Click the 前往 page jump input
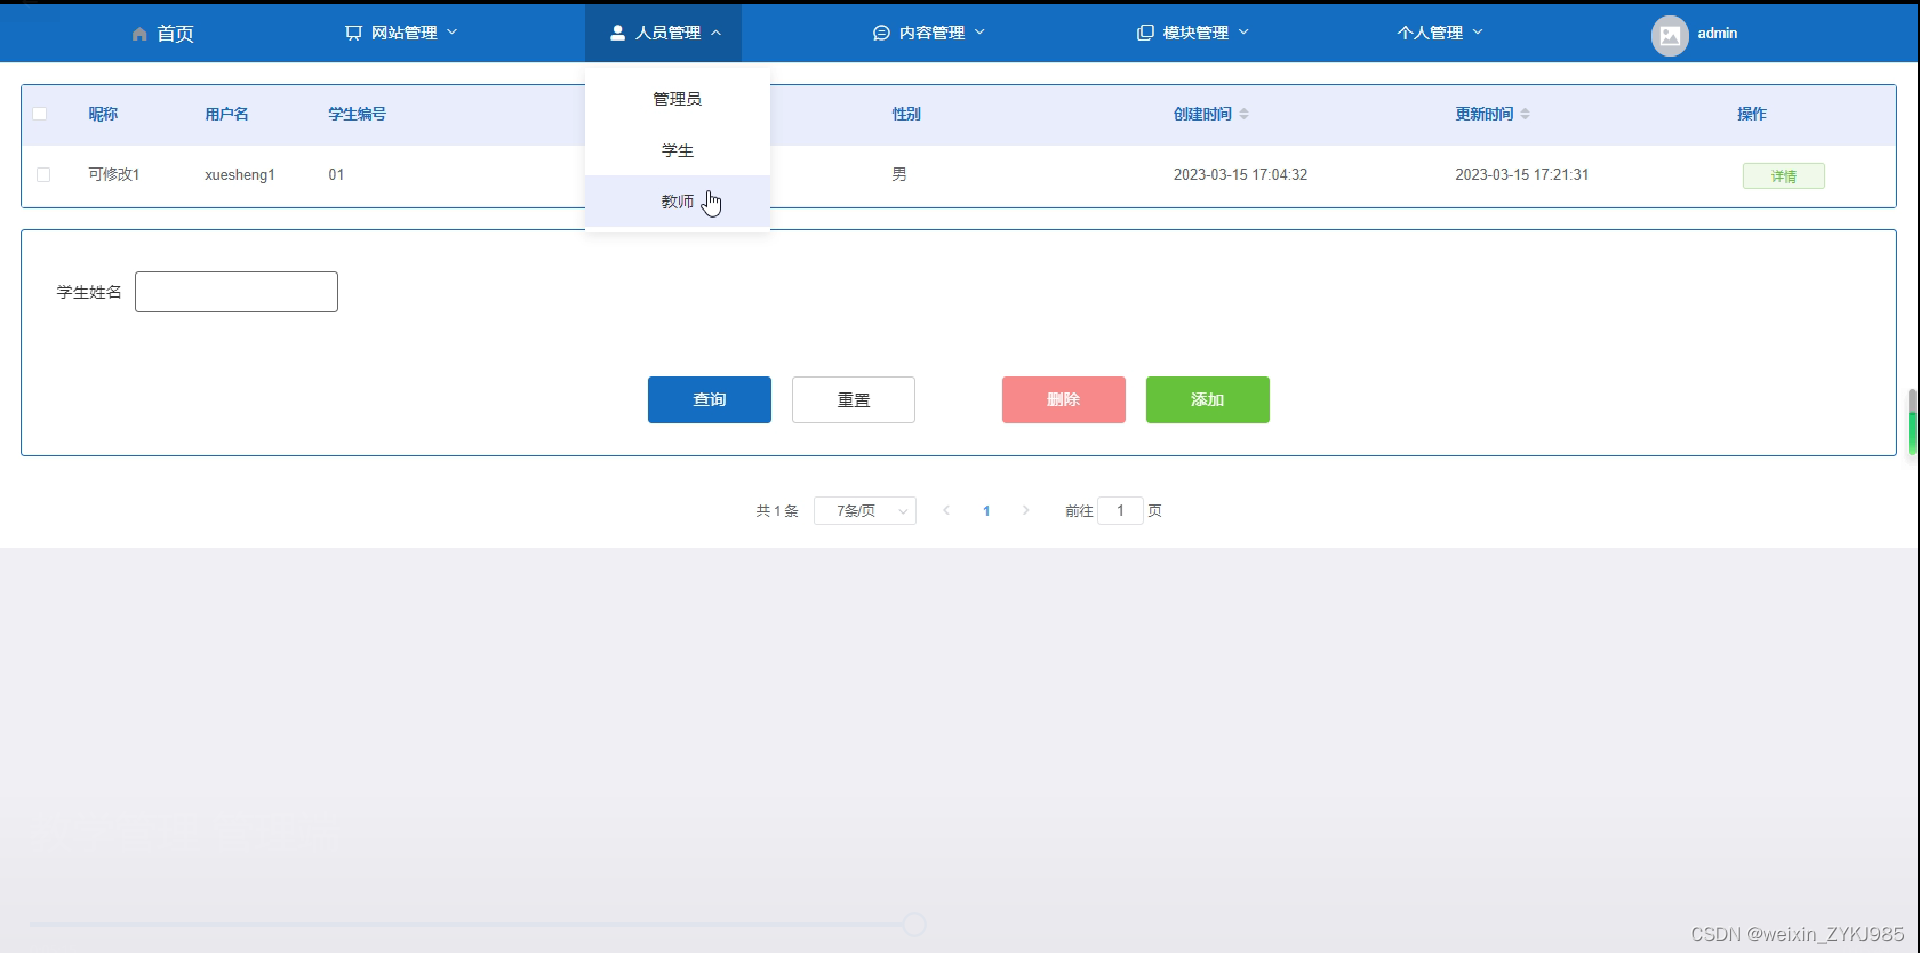 [x=1120, y=511]
